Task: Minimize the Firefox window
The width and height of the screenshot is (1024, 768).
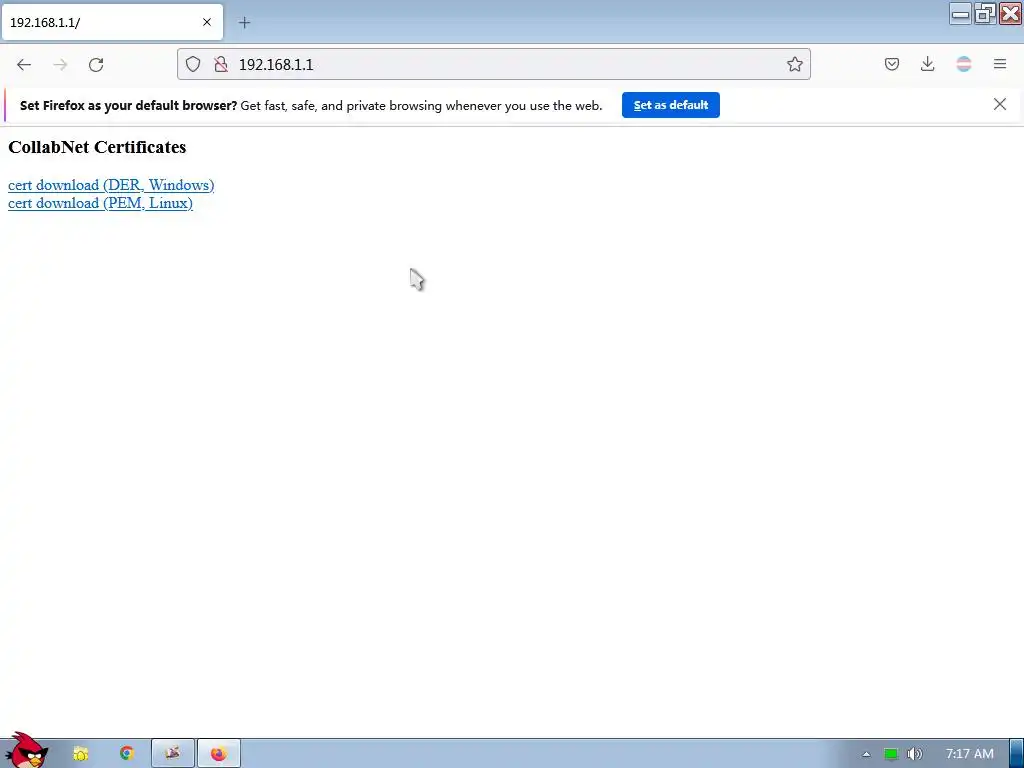Action: [960, 14]
